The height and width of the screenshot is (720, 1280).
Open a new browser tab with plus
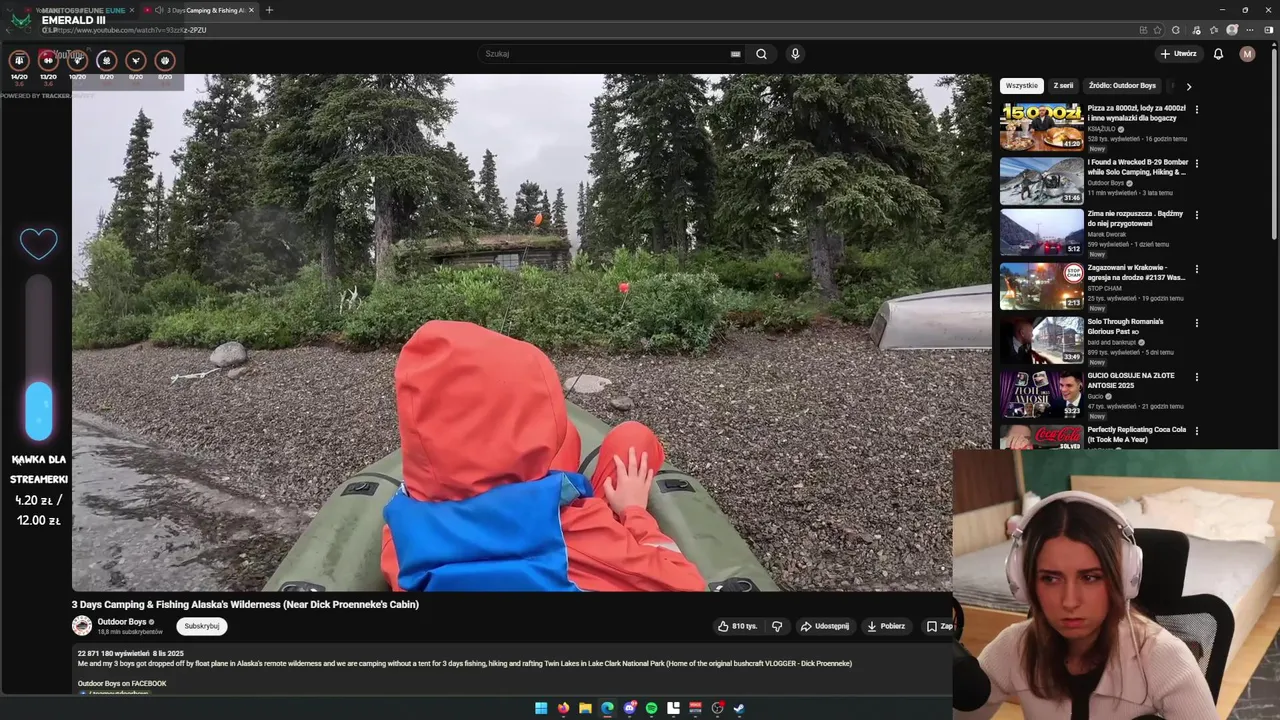click(x=269, y=10)
